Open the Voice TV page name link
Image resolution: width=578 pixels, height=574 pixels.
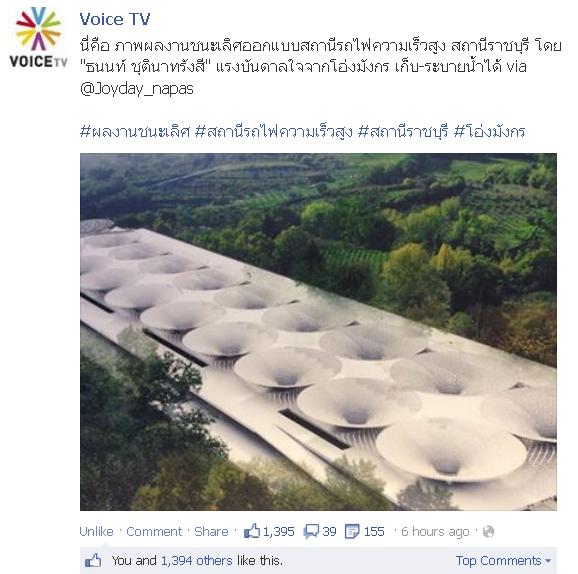(x=115, y=19)
